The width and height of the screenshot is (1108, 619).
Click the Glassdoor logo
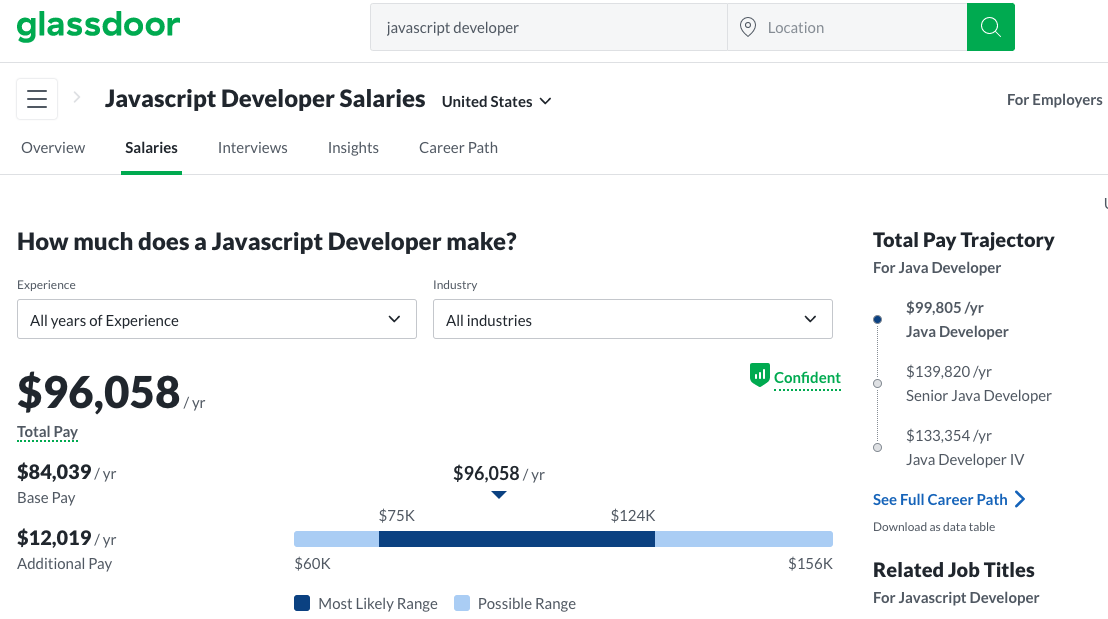pos(98,27)
